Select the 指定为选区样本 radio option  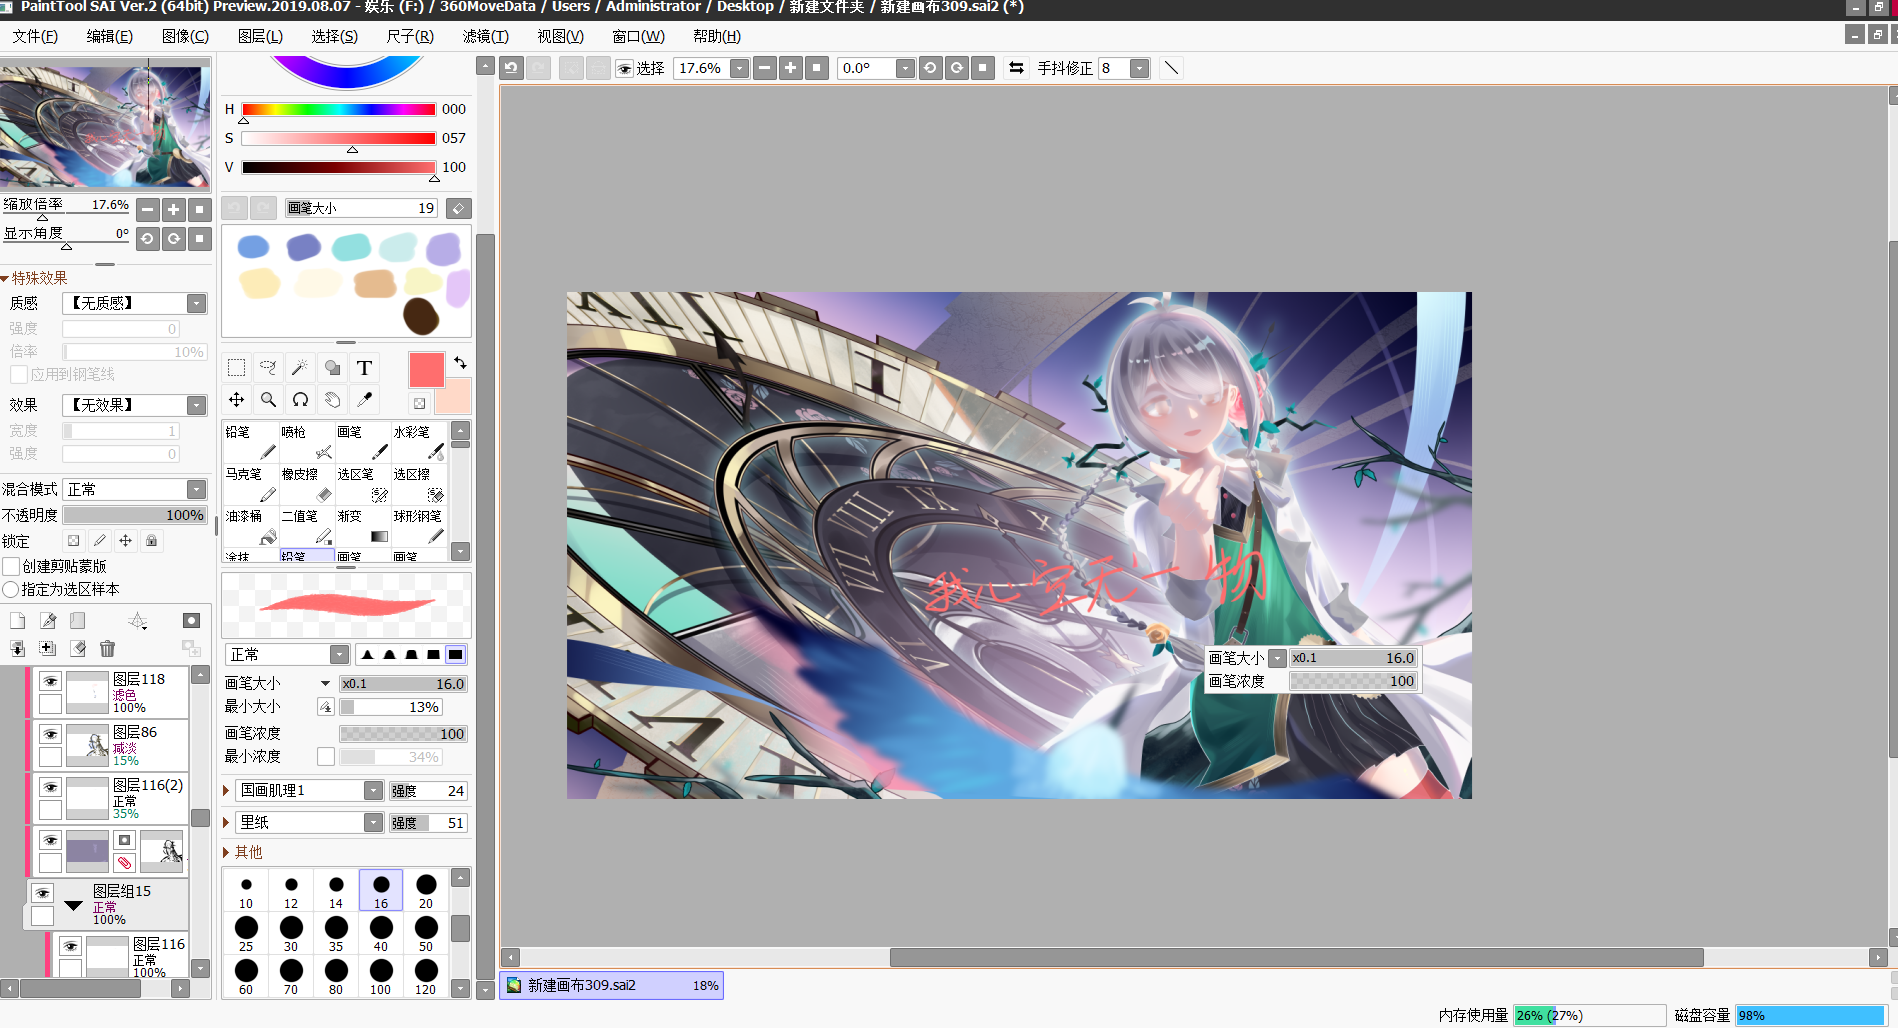pos(11,589)
